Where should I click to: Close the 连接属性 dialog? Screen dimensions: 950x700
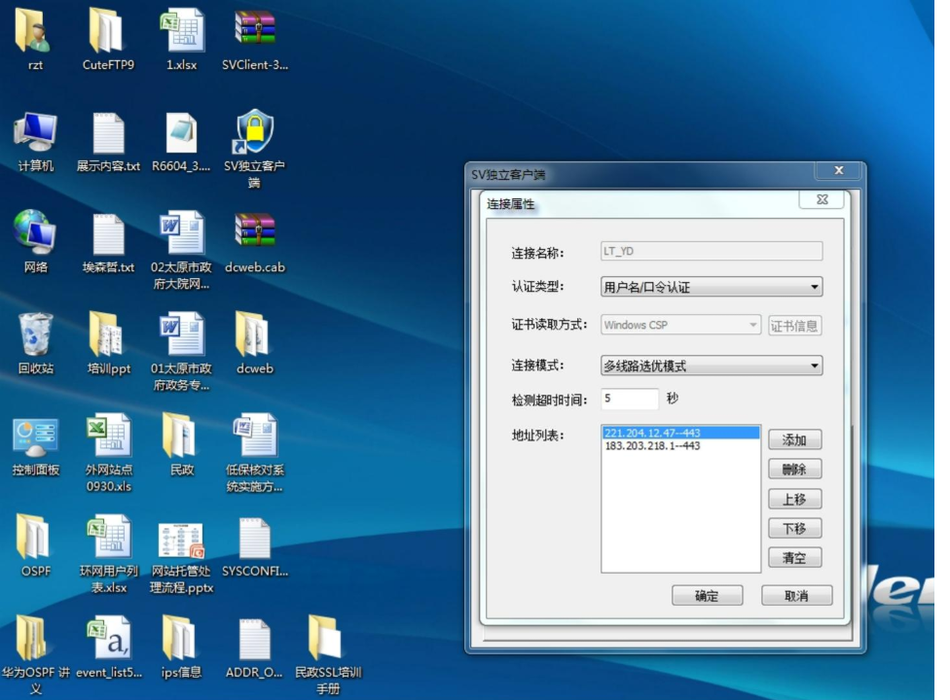coord(821,200)
